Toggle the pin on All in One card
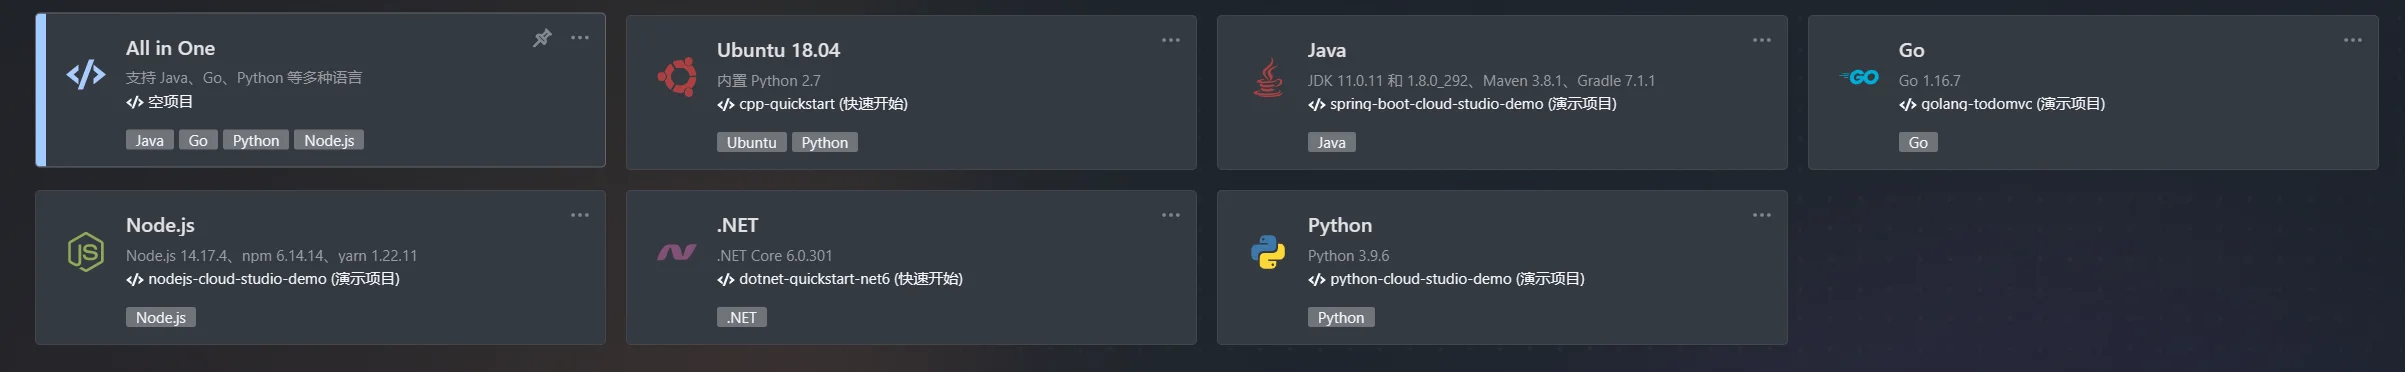Screen dimensions: 2405x372 click(x=542, y=38)
